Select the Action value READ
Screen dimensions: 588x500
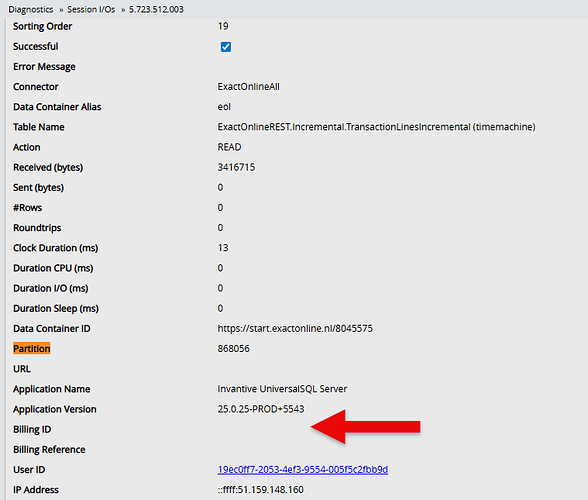point(230,147)
